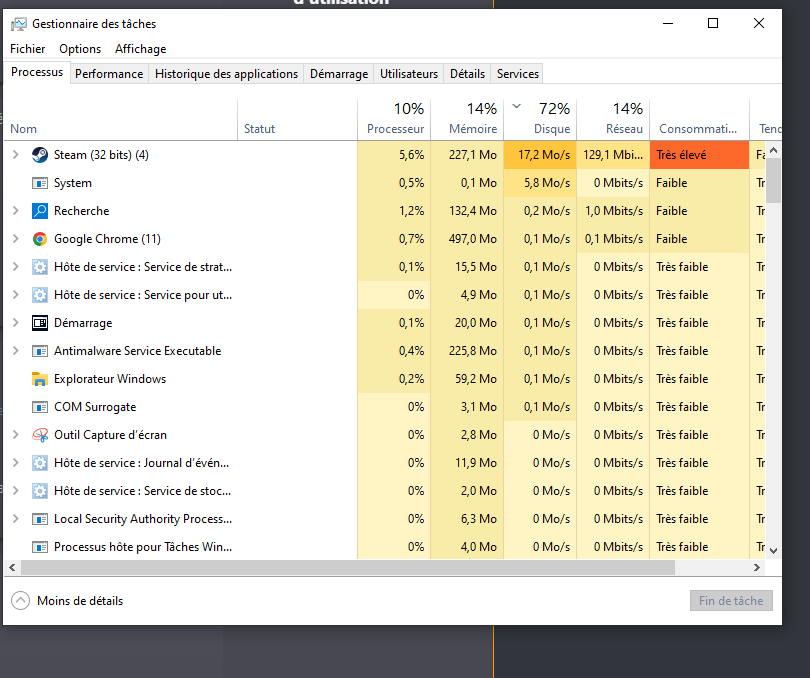Switch to Historique des applications tab
The width and height of the screenshot is (810, 678).
(226, 74)
